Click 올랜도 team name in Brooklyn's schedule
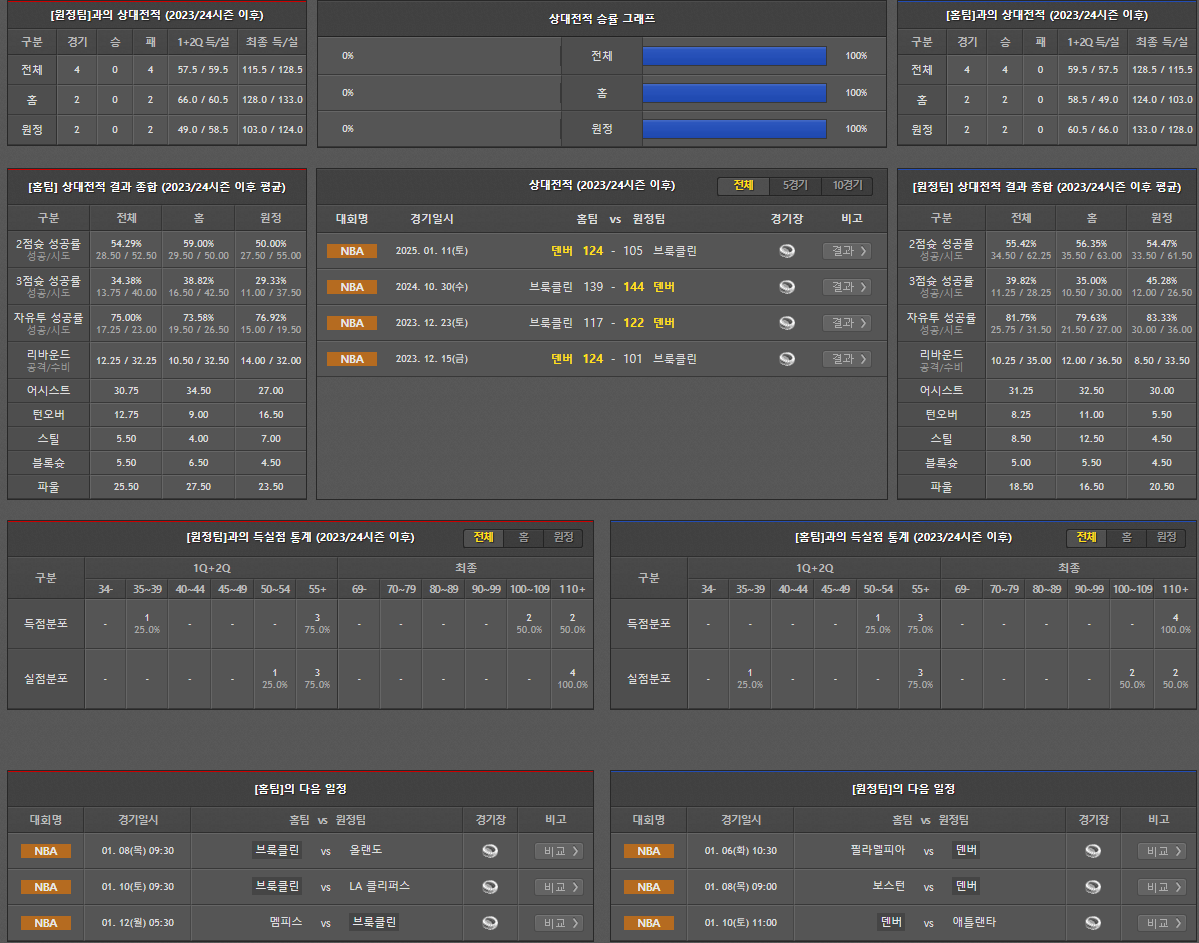Viewport: 1199px width, 943px height. 366,851
